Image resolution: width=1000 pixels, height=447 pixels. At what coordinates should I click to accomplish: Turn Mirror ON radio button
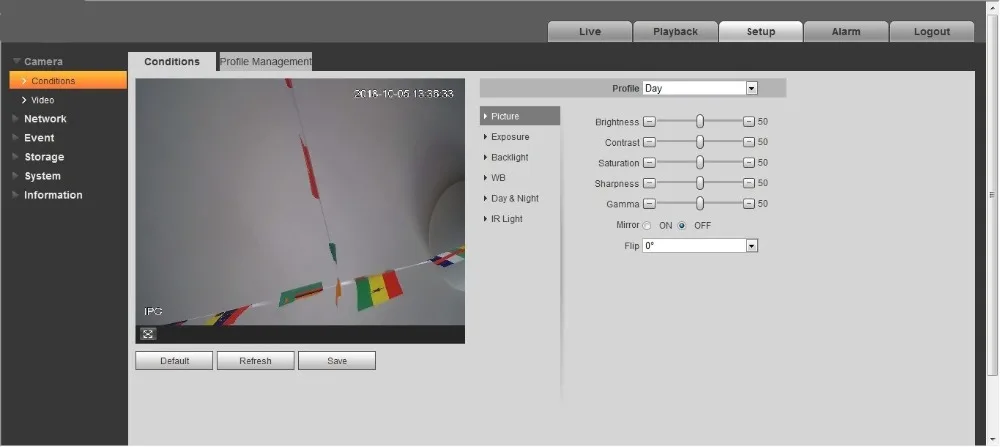(x=647, y=226)
